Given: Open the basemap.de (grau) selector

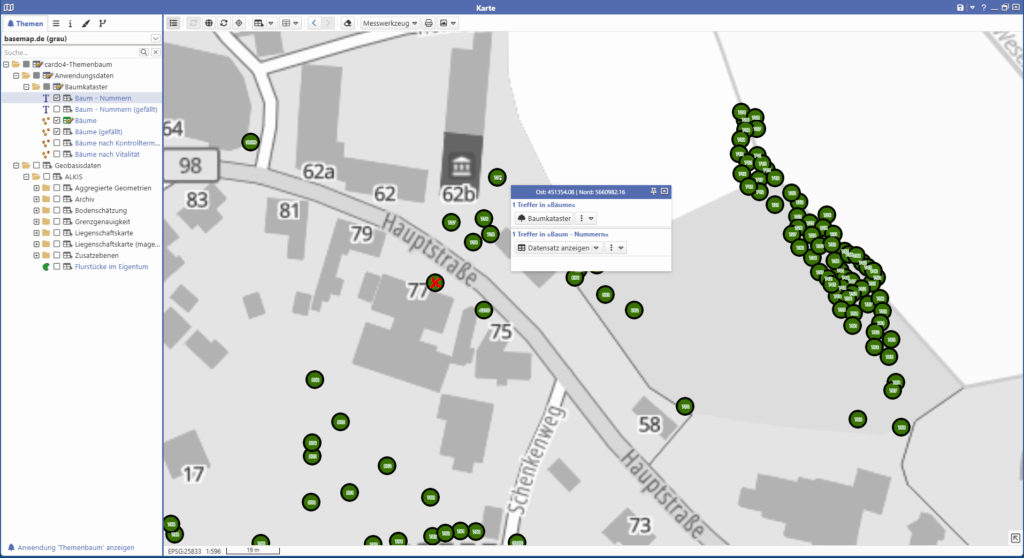Looking at the screenshot, I should click(x=155, y=38).
